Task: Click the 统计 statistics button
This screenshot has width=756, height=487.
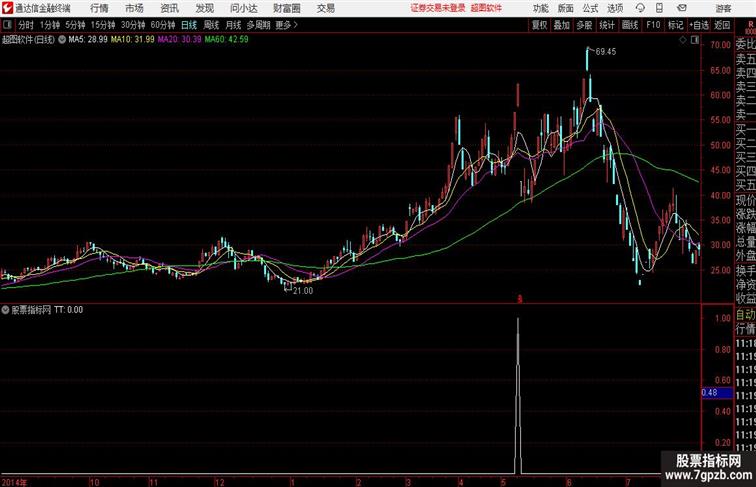Action: point(607,25)
